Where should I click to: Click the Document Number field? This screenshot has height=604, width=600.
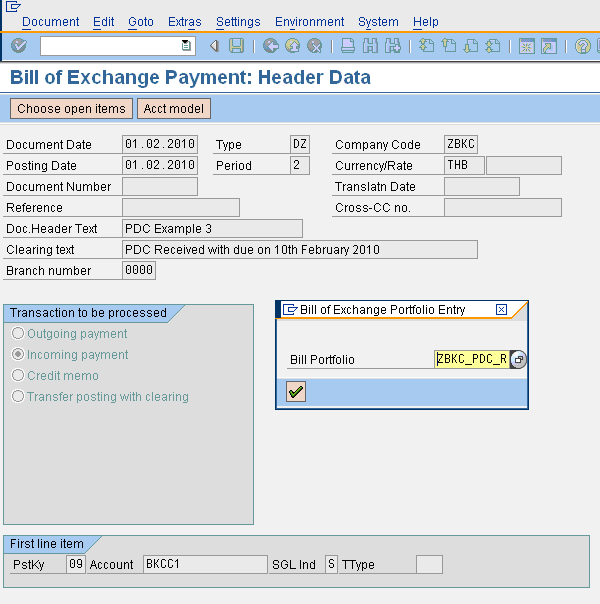tap(160, 186)
